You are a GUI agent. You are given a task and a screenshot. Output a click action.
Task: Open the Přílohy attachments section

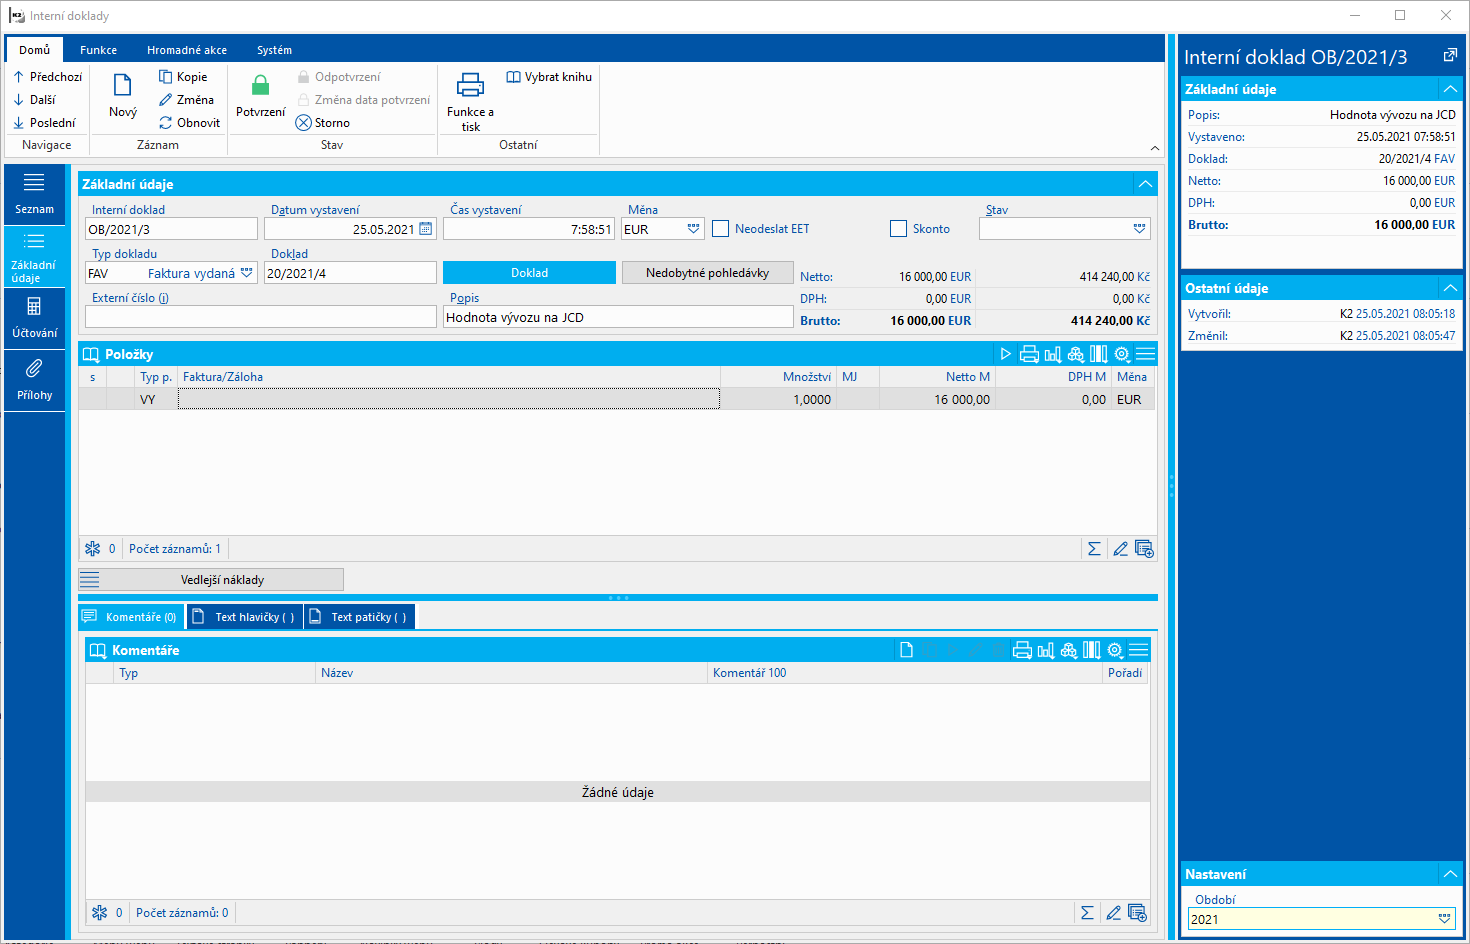click(34, 379)
